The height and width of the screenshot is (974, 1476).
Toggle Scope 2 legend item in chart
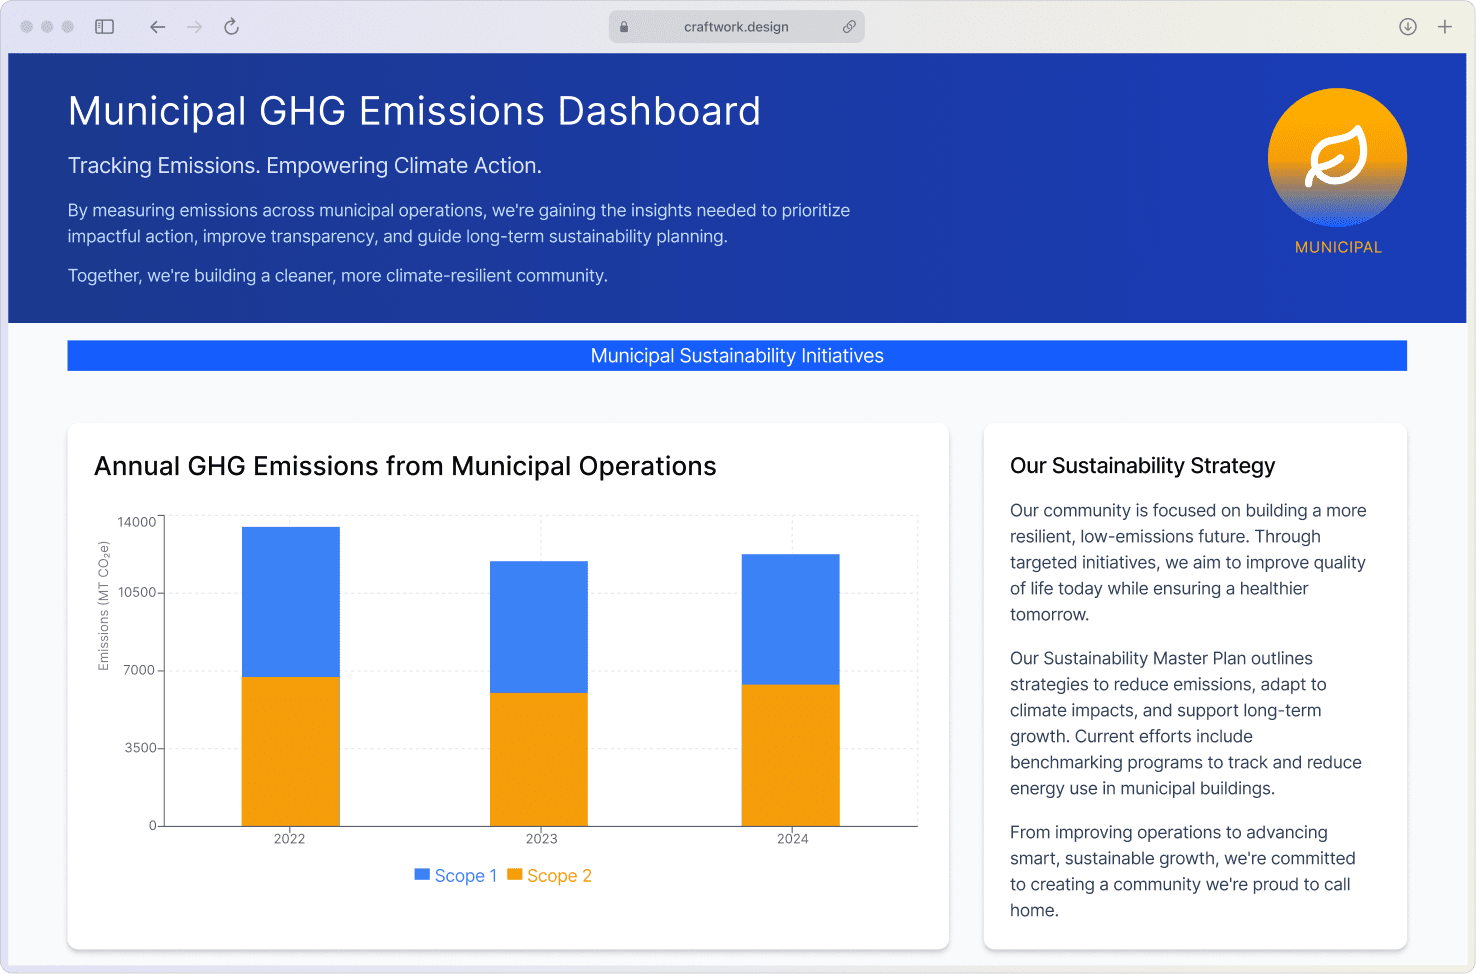[x=550, y=876]
